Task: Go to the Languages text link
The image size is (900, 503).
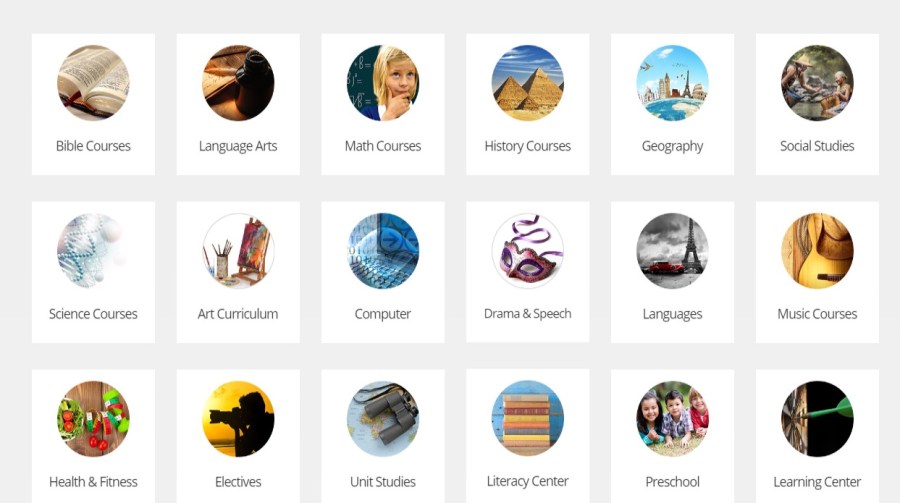Action: tap(672, 314)
